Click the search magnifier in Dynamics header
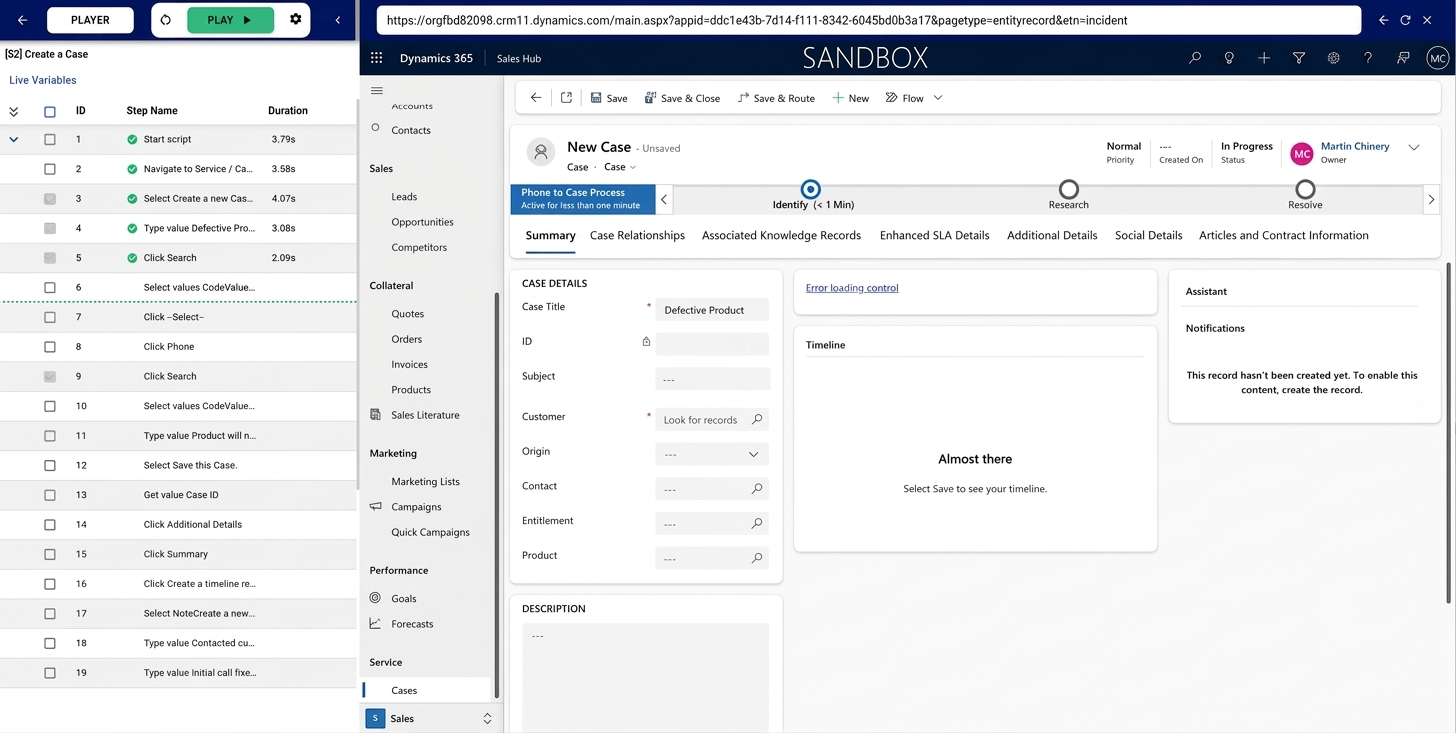 point(1195,58)
